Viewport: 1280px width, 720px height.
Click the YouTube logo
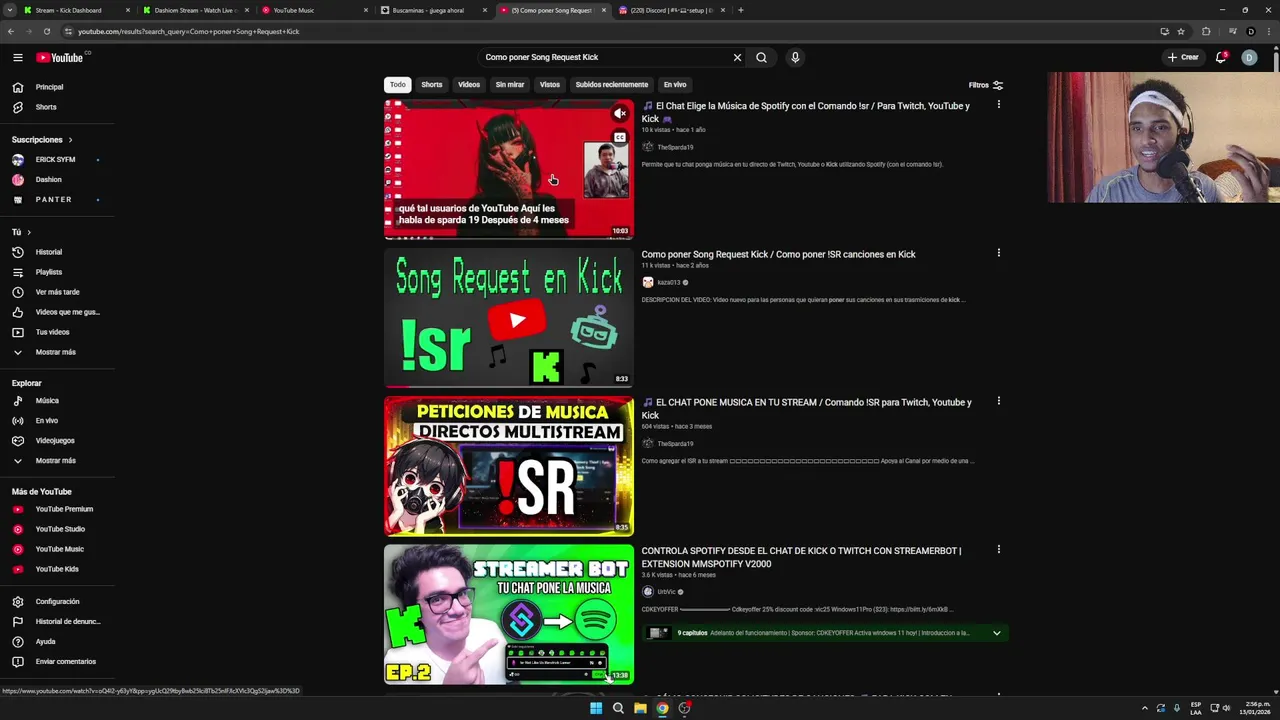click(x=60, y=57)
